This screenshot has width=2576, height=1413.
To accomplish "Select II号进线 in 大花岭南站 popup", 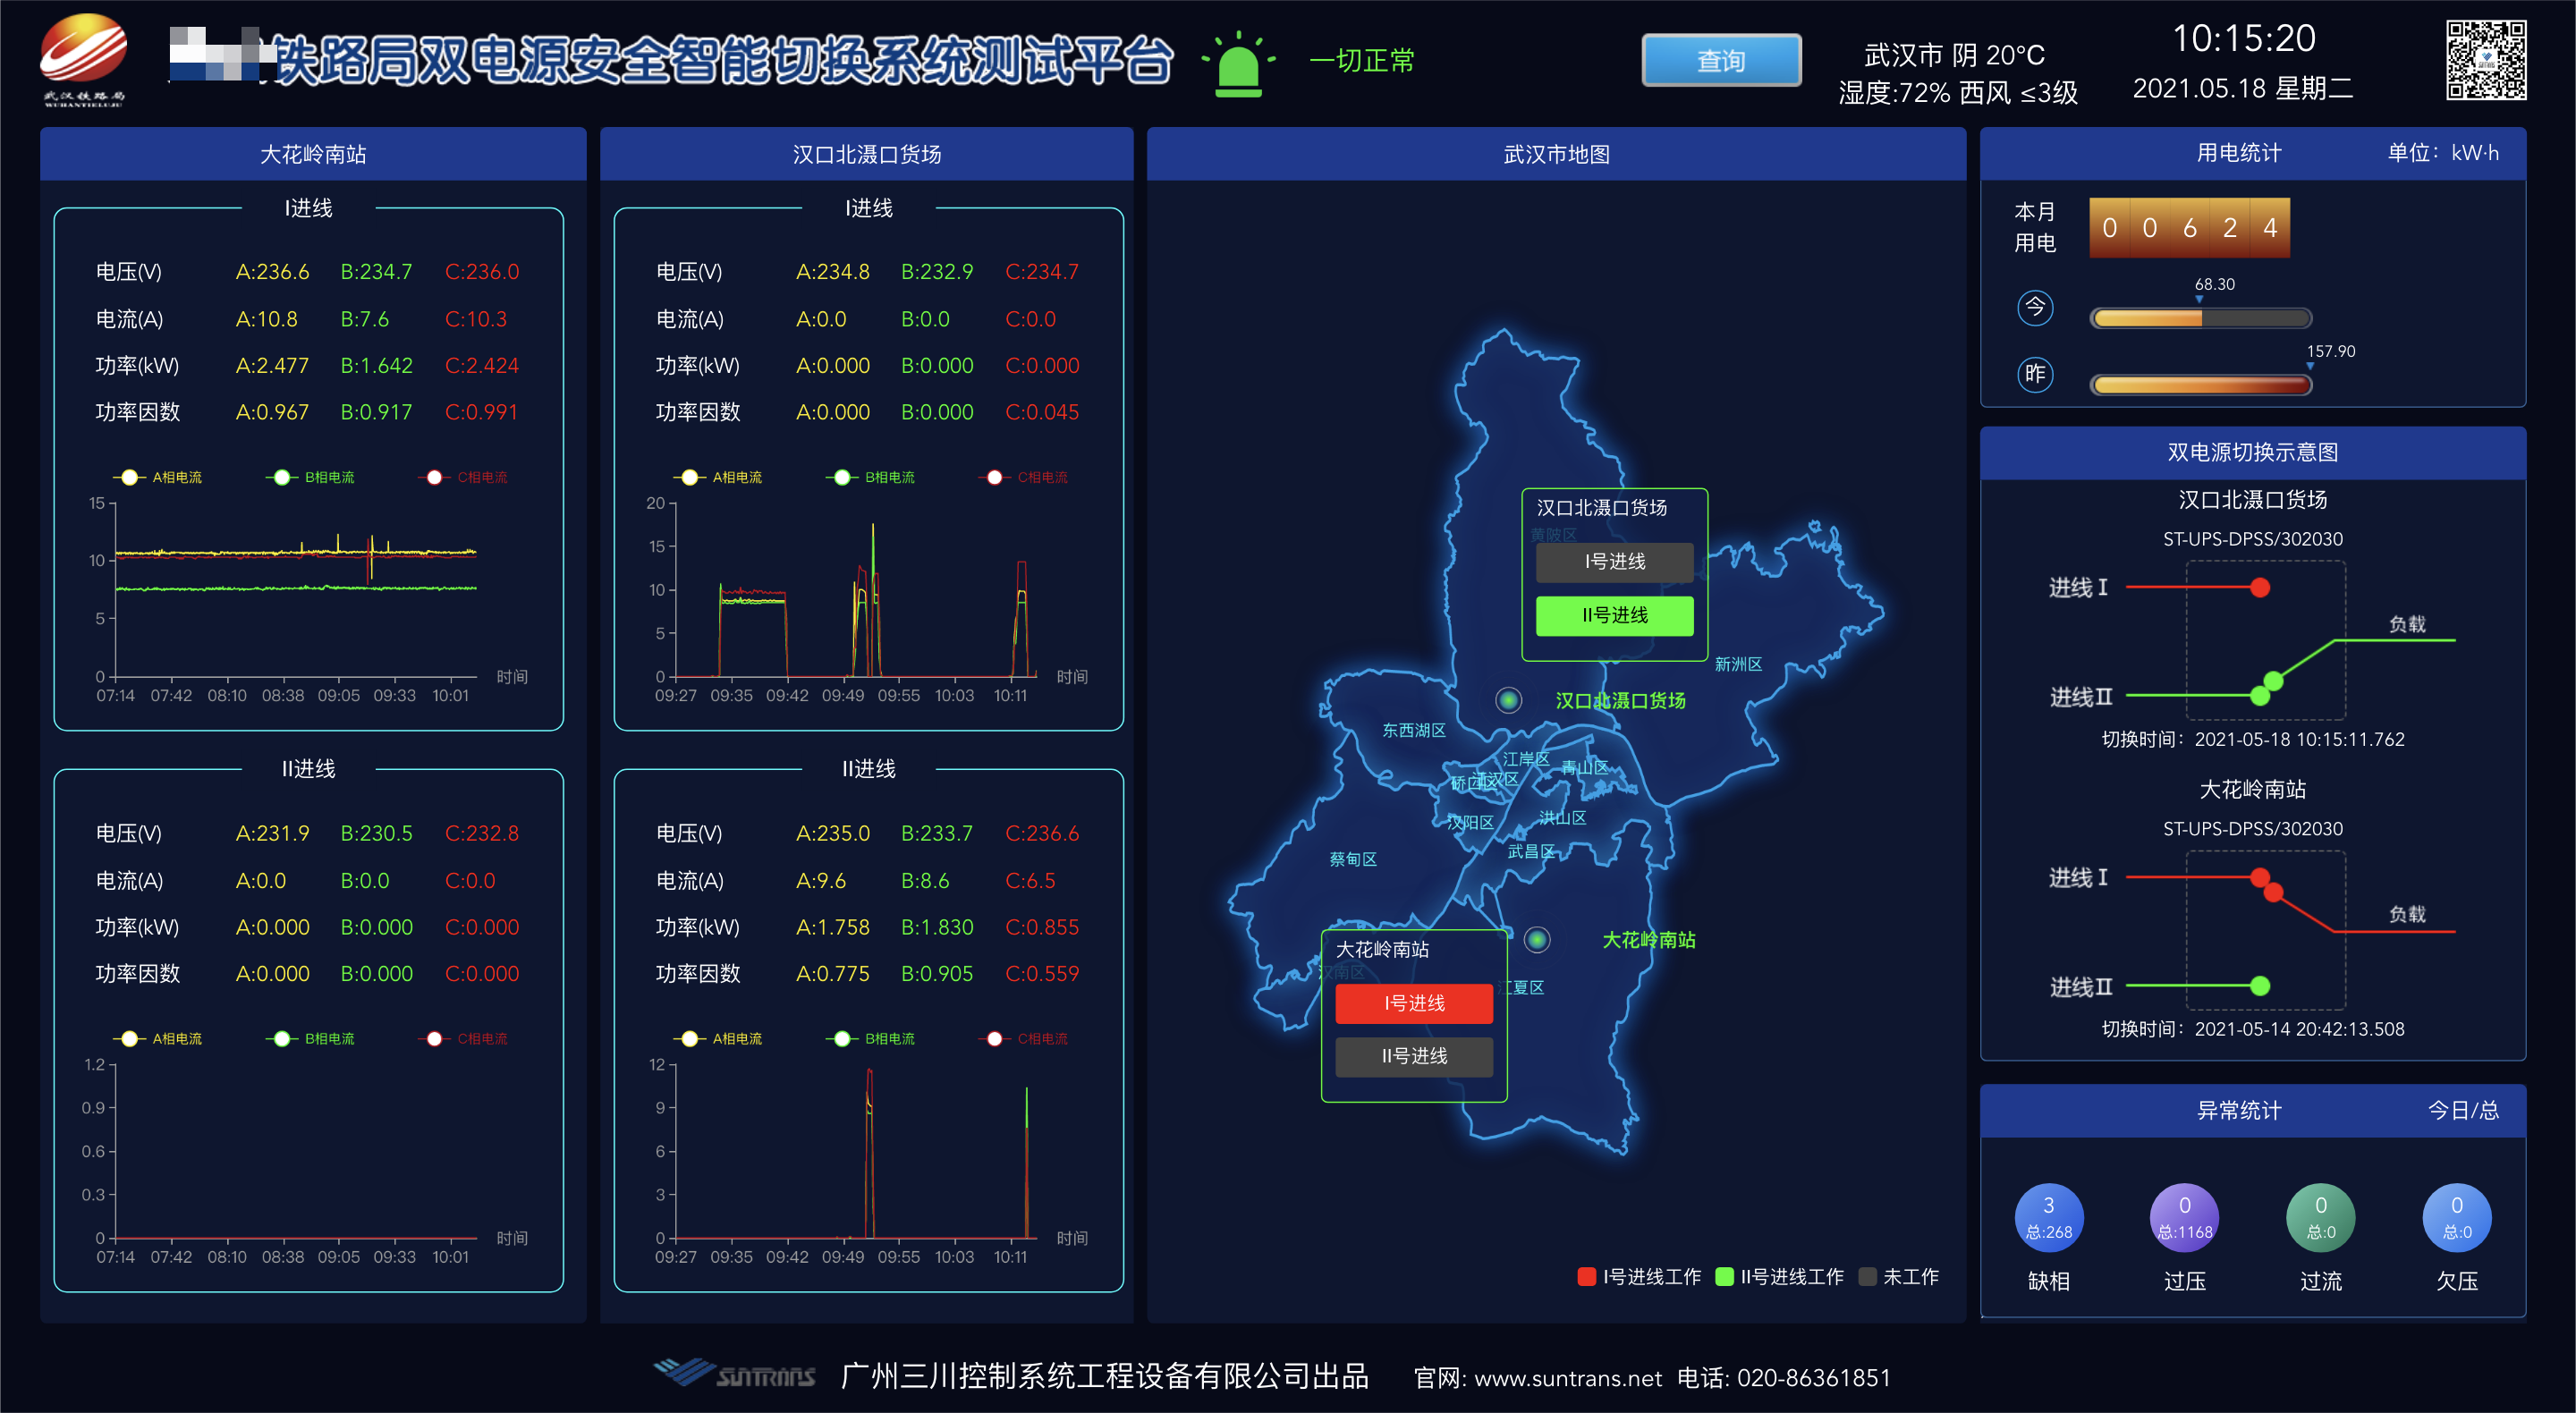I will [1414, 1056].
